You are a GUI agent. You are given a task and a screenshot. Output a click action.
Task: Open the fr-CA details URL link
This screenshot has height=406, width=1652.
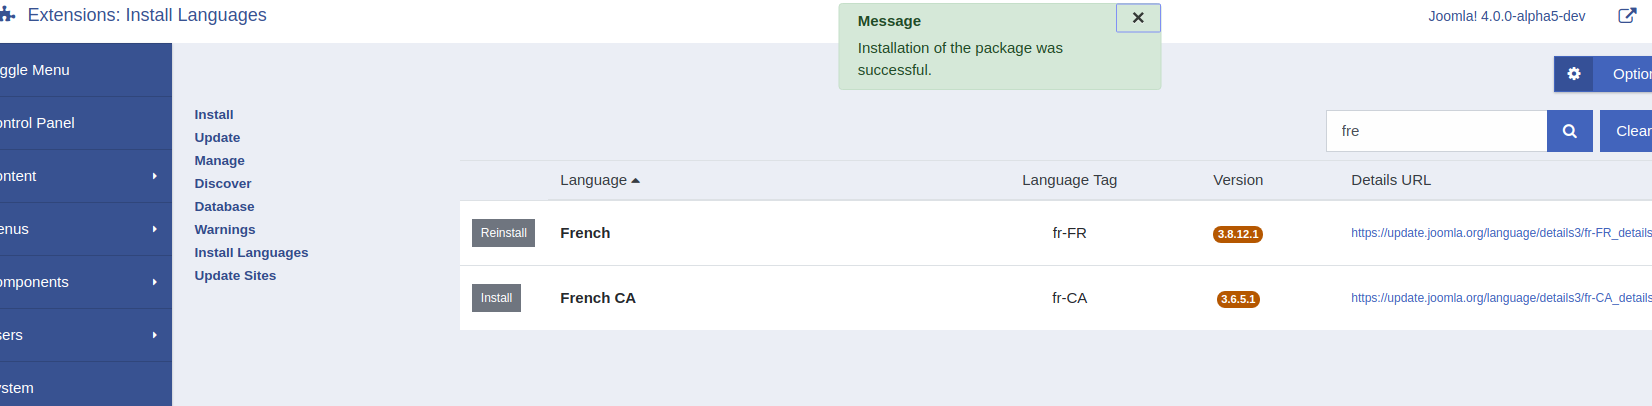coord(1501,298)
